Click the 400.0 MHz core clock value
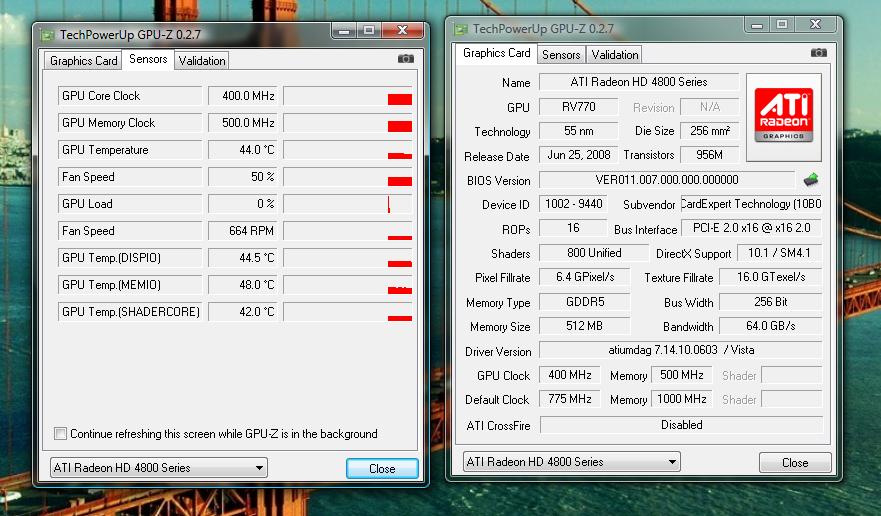This screenshot has width=881, height=516. 243,96
